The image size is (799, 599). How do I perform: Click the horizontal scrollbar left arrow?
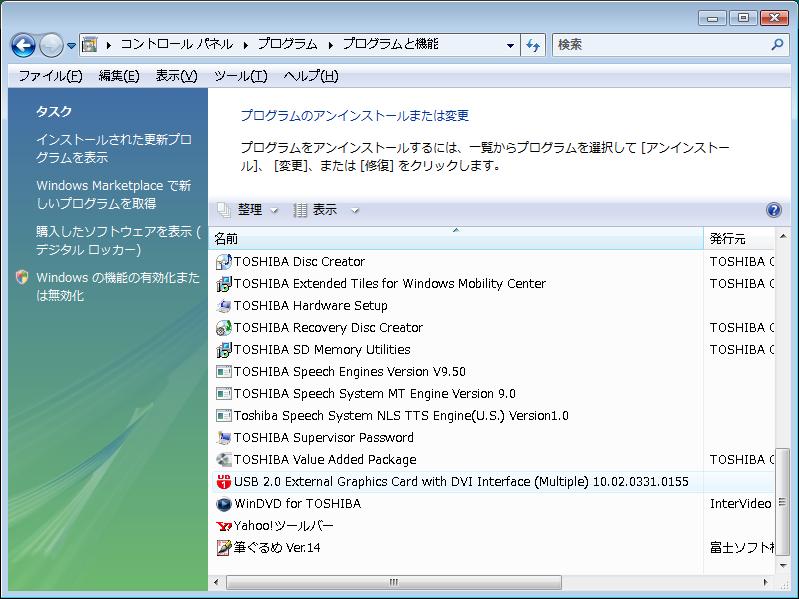(x=216, y=582)
